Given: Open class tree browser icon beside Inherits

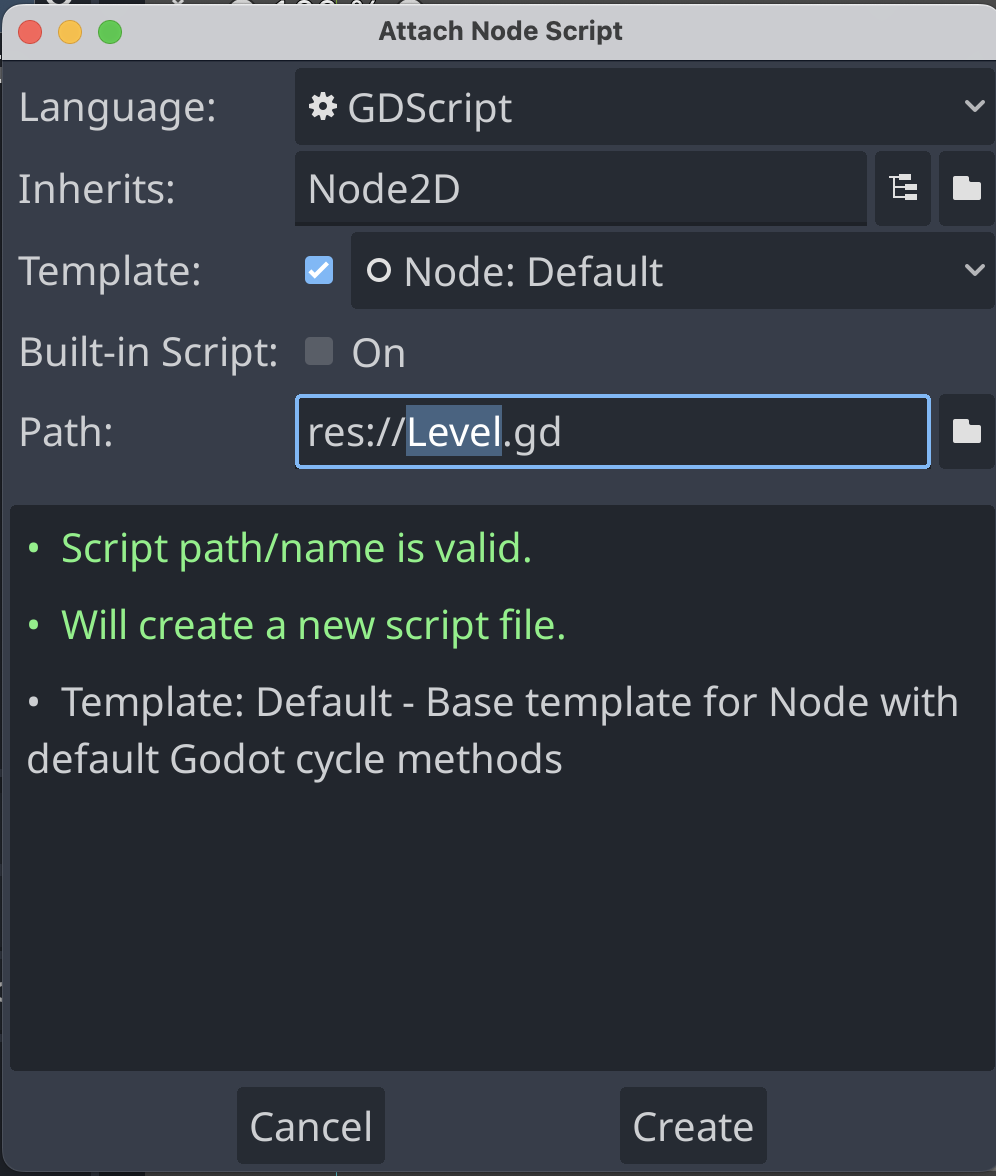Looking at the screenshot, I should pos(903,188).
